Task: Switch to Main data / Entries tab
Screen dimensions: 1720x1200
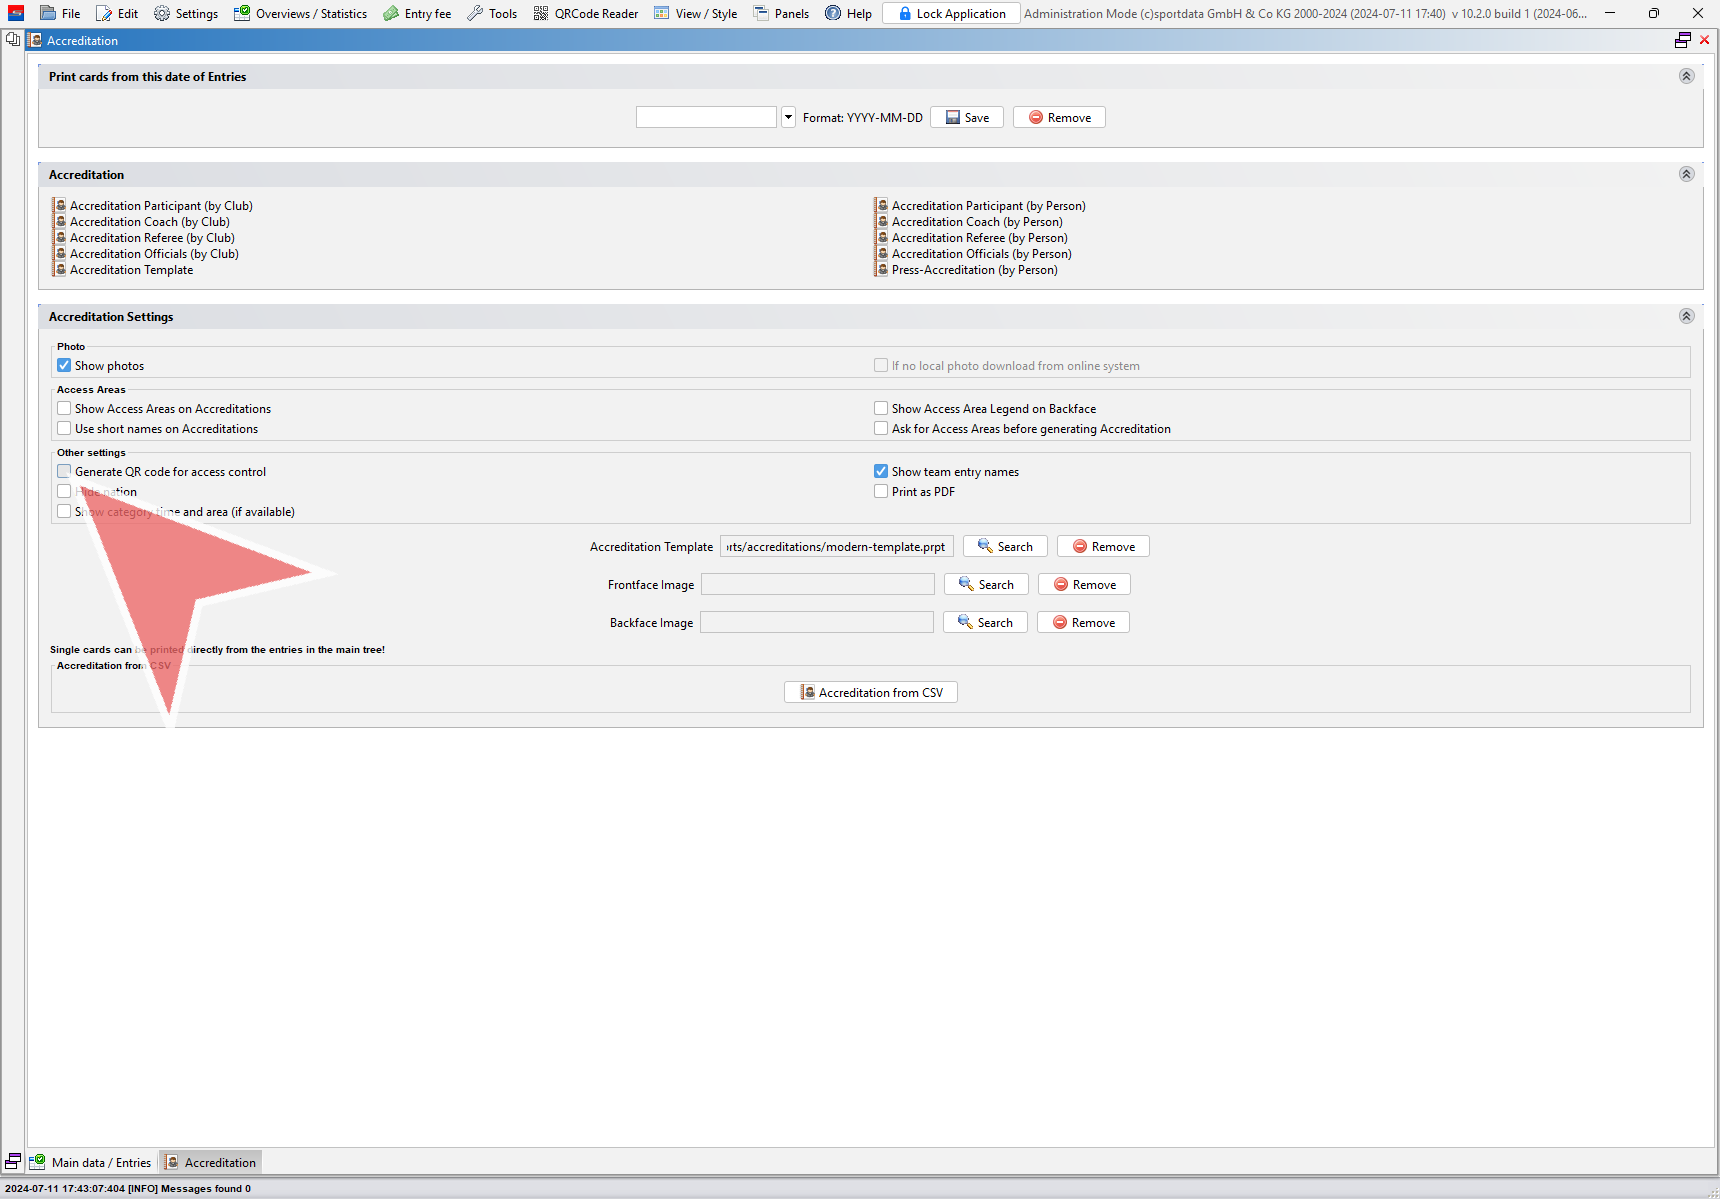Action: 92,1162
